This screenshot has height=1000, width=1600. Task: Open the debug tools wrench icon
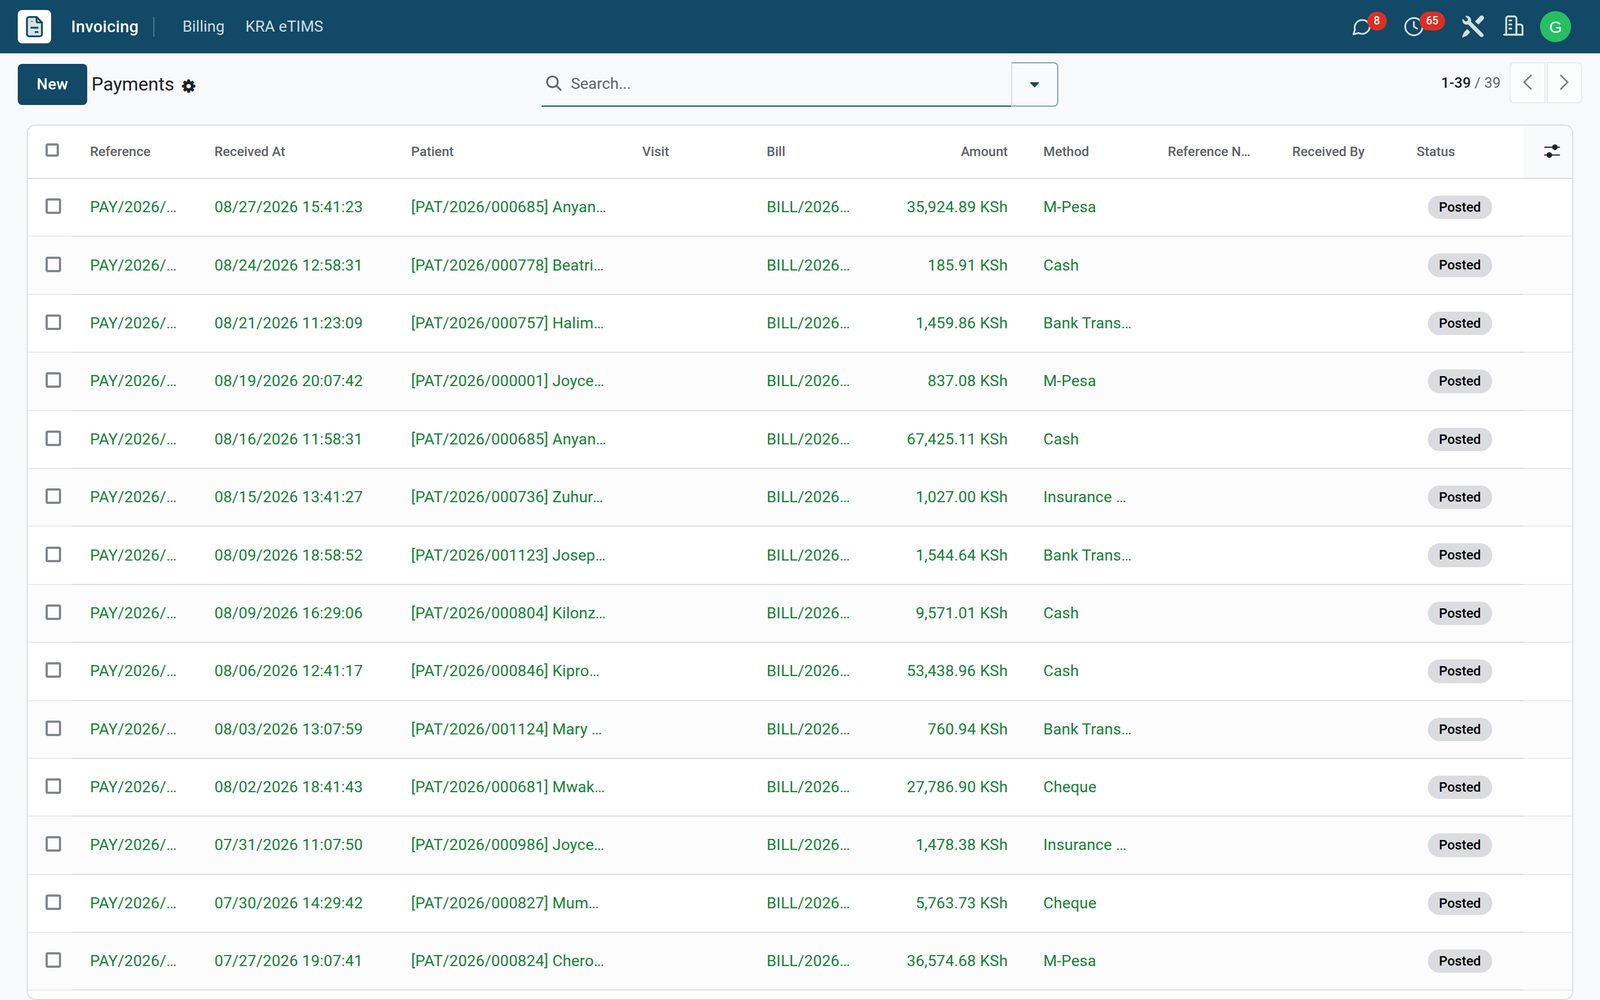(1472, 27)
